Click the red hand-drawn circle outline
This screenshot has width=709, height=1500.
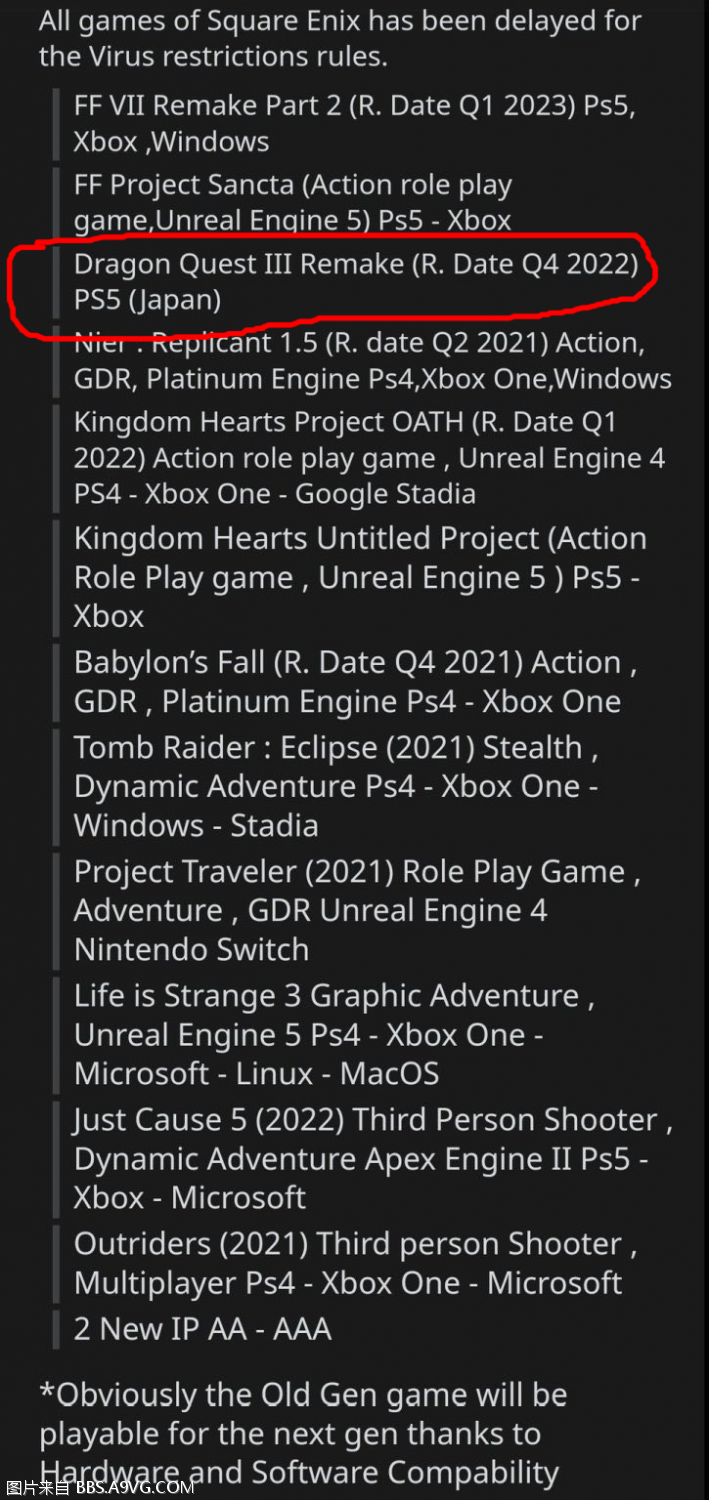[x=331, y=282]
